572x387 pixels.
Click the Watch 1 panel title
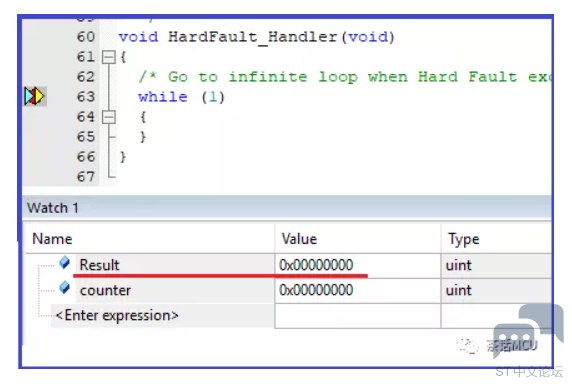click(53, 208)
